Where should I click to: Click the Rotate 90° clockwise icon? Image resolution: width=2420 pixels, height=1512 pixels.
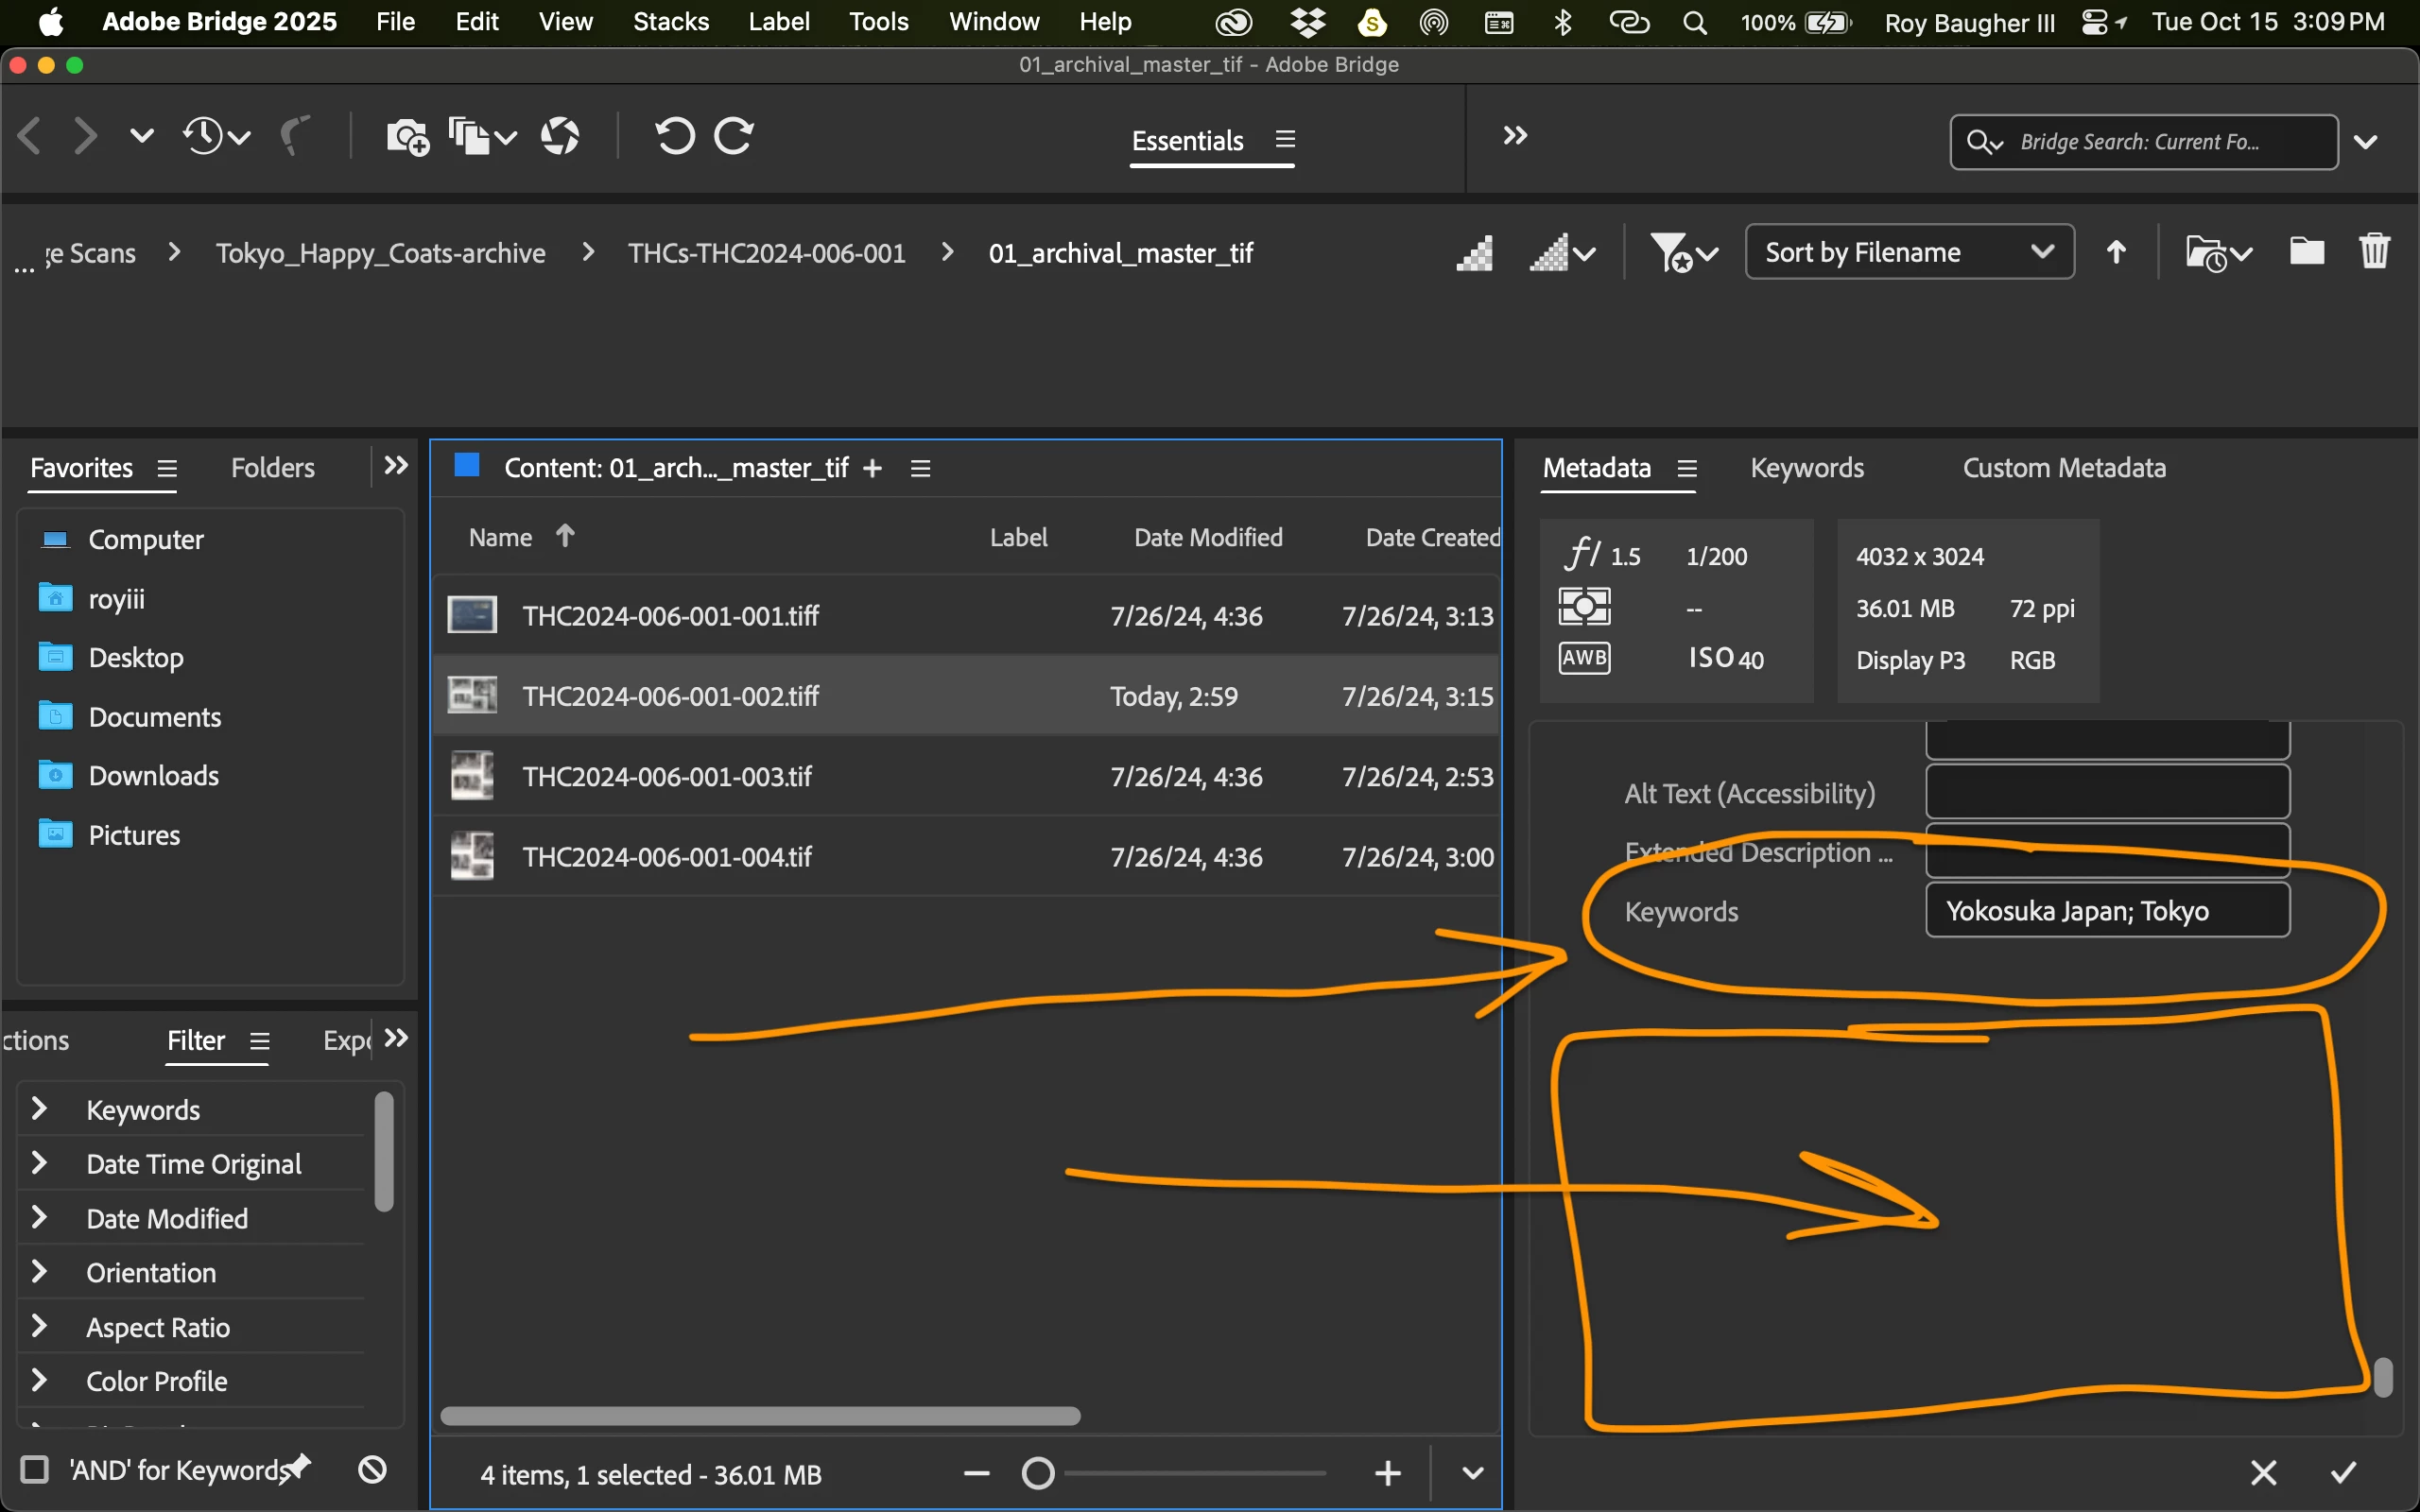pyautogui.click(x=734, y=136)
